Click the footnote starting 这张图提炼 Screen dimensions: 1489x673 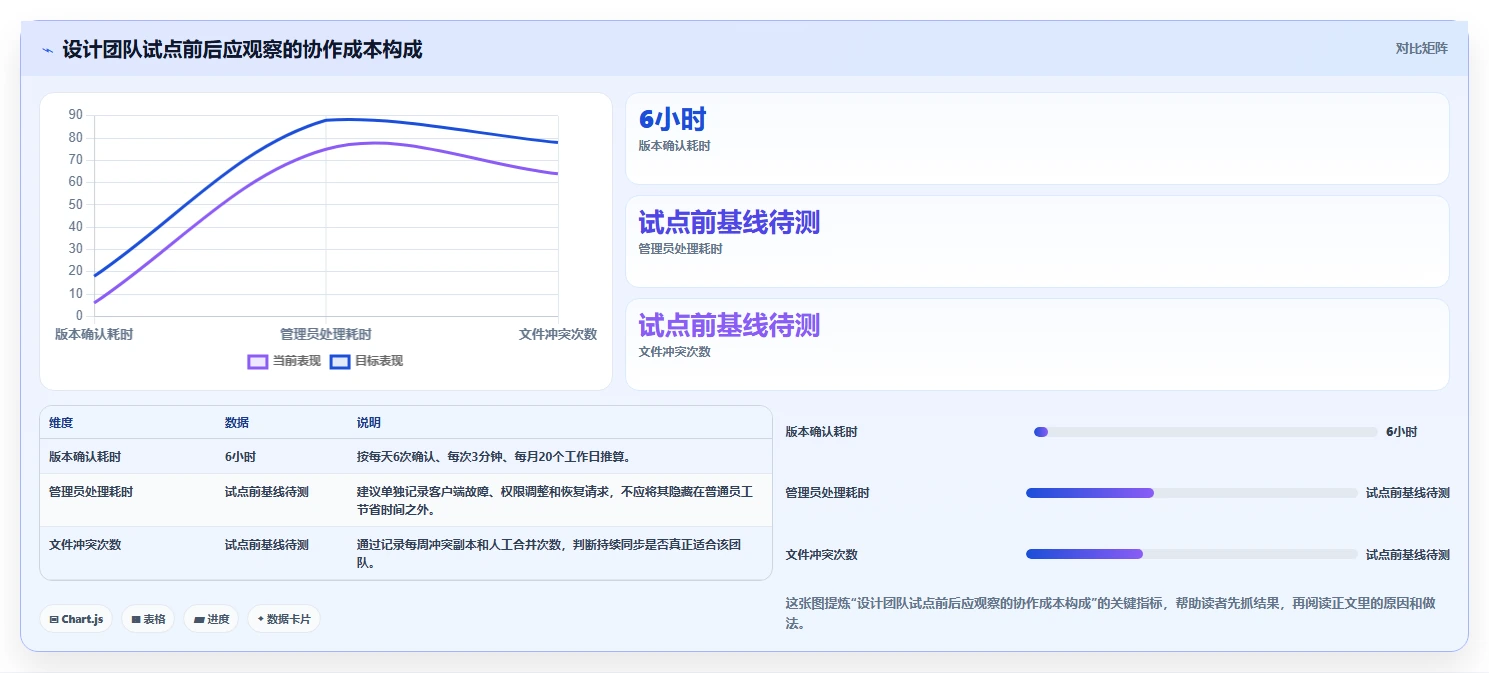(1111, 613)
